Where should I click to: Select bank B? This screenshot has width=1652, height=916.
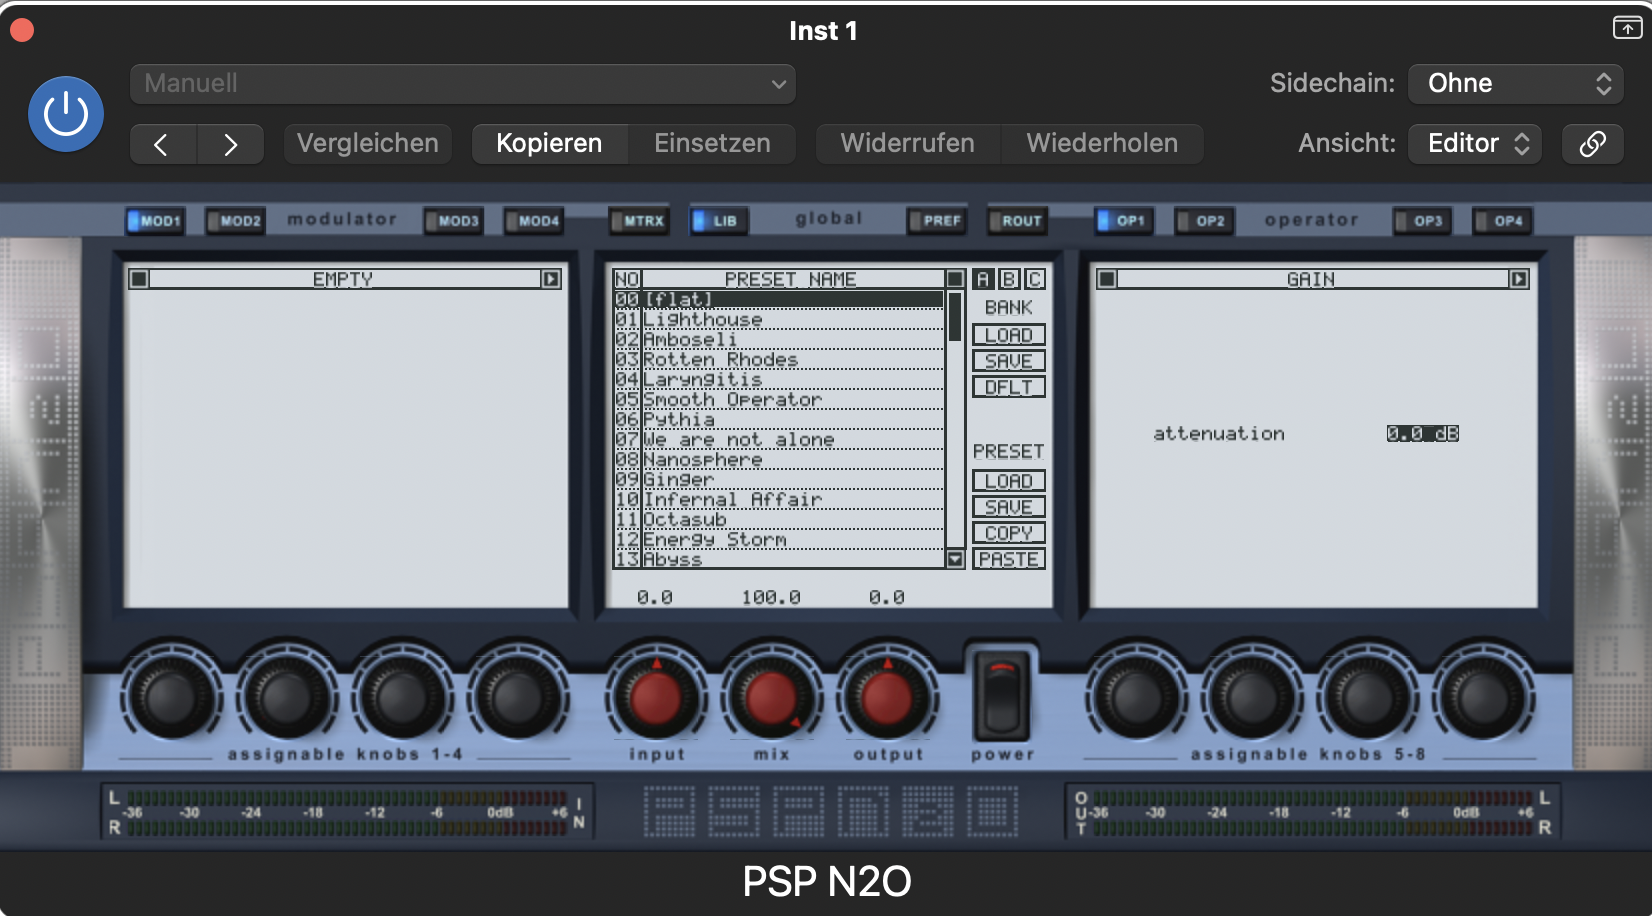point(1009,279)
